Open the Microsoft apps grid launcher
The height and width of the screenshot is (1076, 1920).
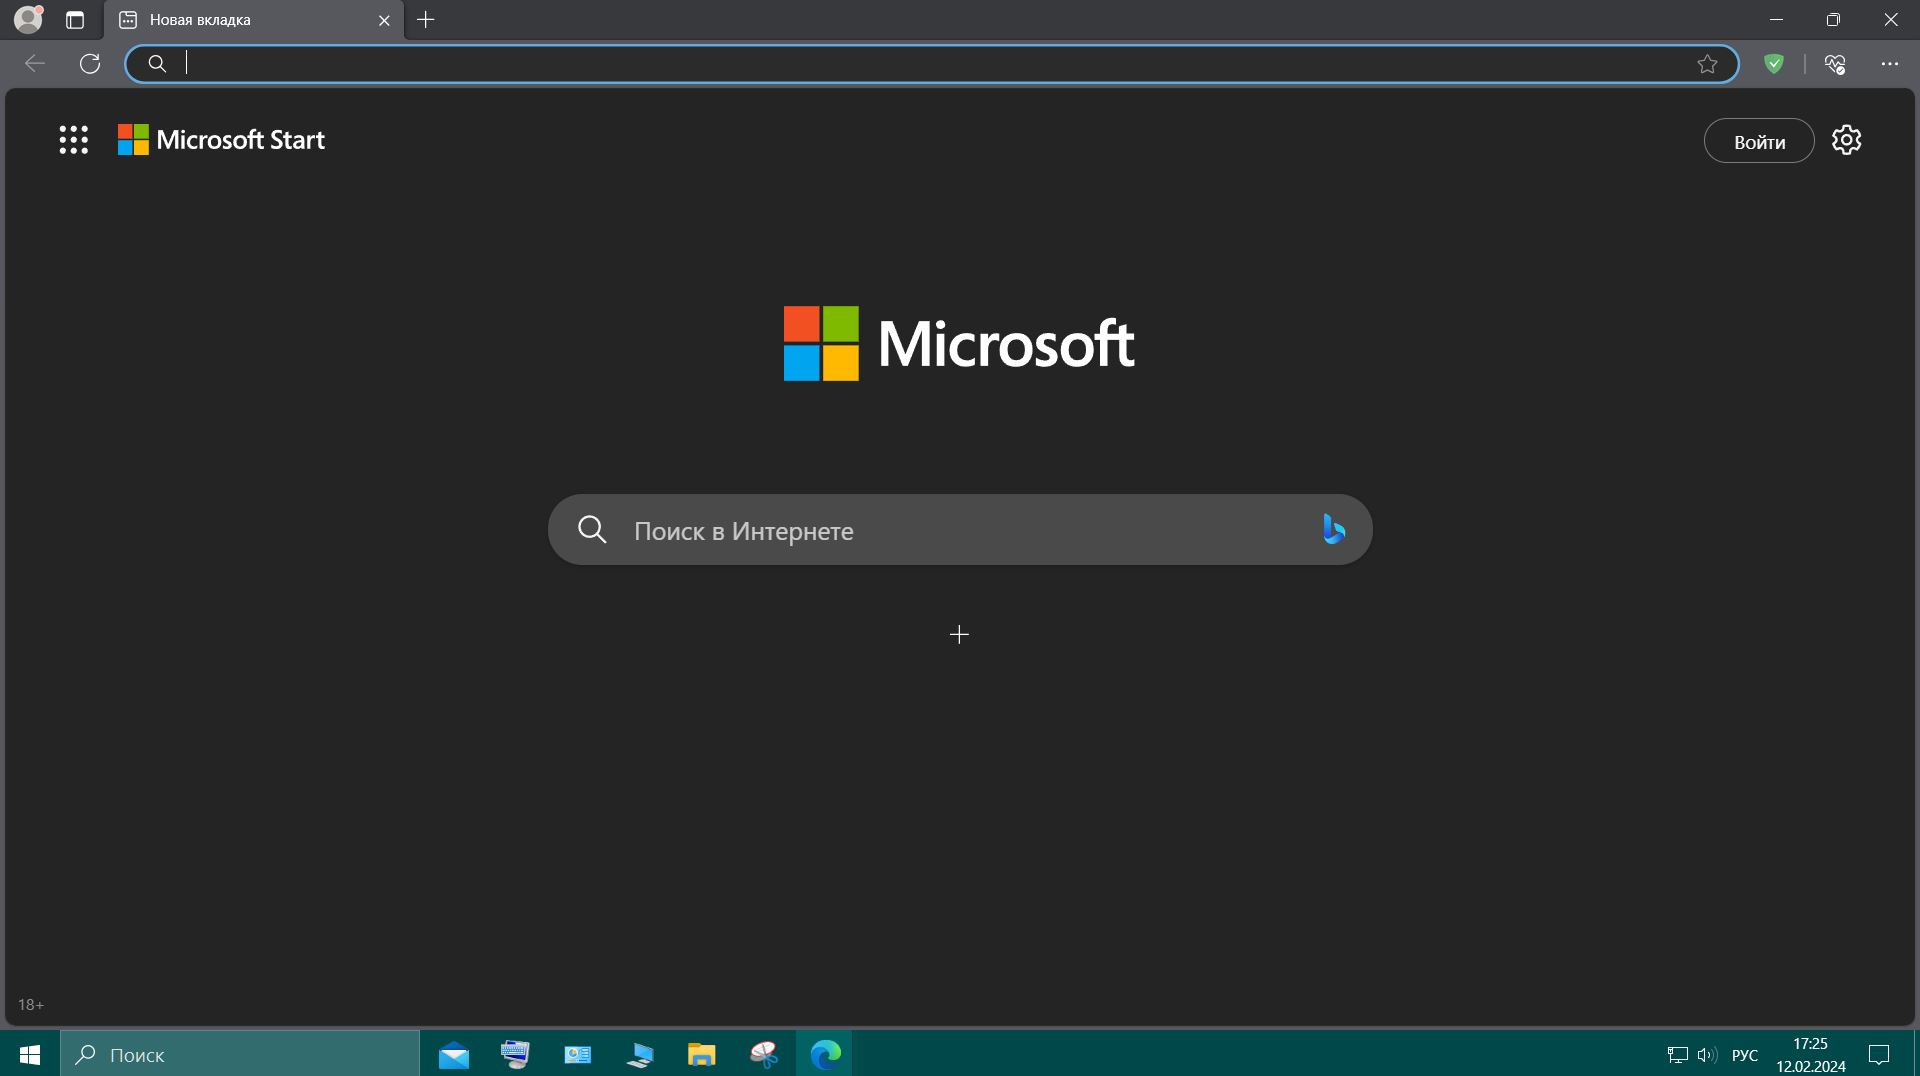[74, 140]
